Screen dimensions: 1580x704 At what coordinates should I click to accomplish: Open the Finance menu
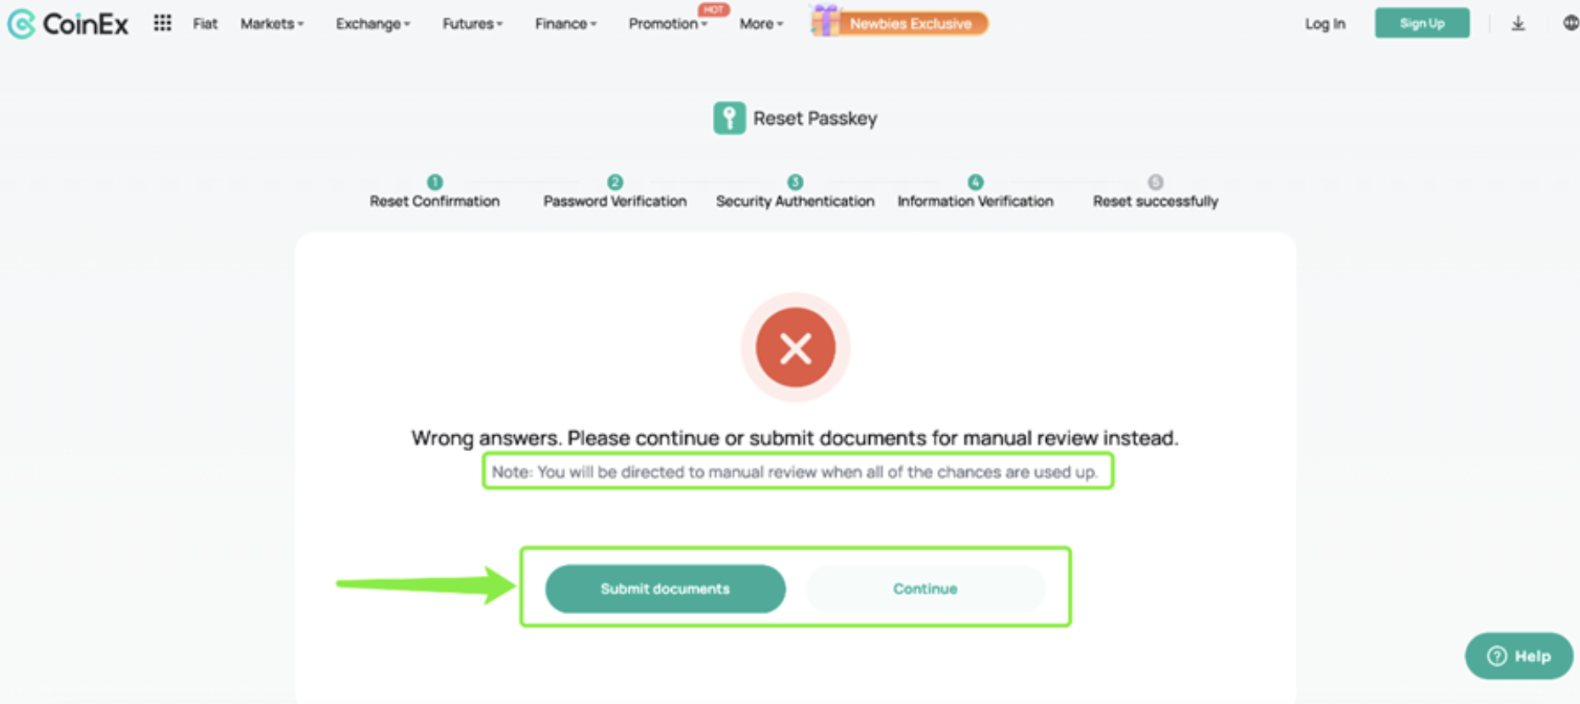coord(565,24)
